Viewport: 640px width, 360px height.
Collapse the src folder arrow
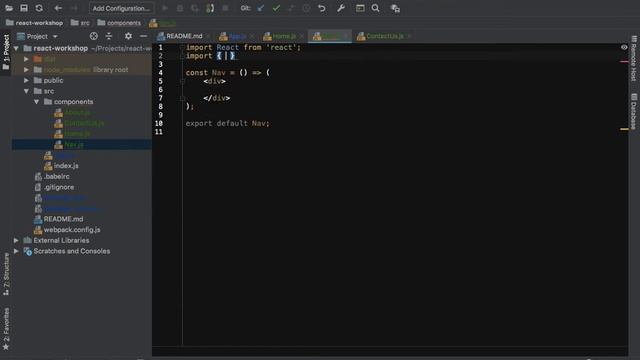tap(26, 91)
